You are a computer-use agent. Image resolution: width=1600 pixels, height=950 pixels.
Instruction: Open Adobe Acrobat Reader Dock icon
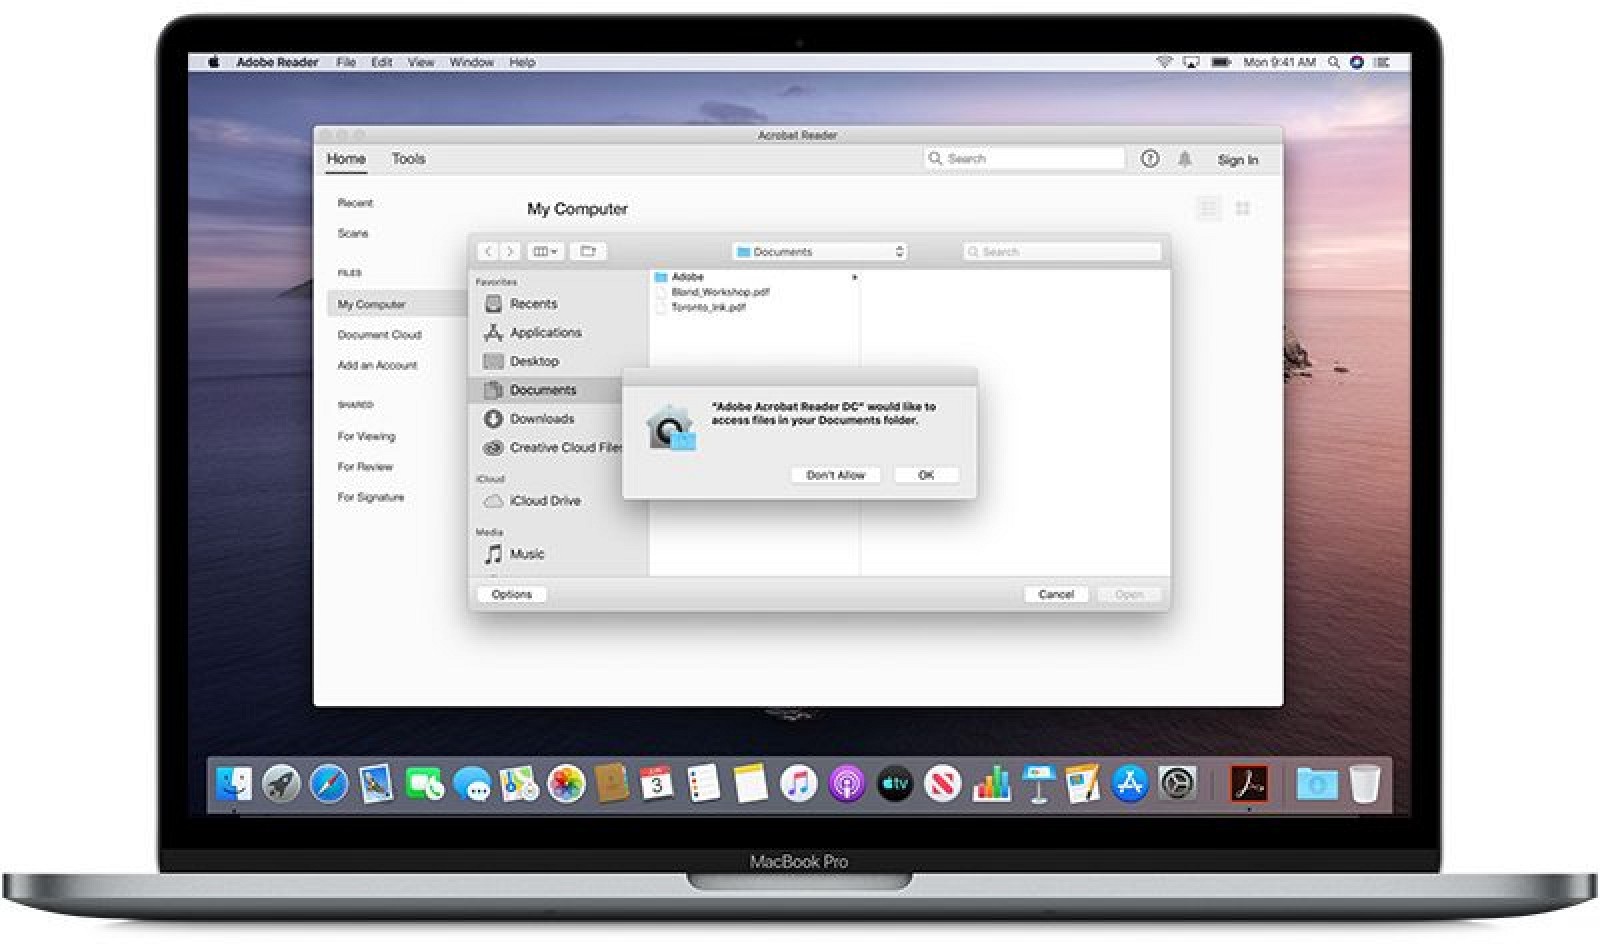pos(1249,784)
